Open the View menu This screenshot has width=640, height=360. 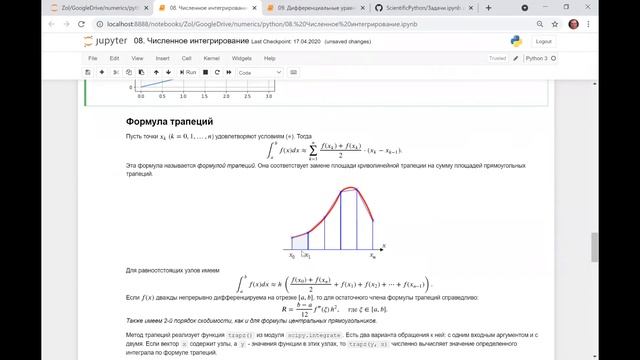pos(137,58)
